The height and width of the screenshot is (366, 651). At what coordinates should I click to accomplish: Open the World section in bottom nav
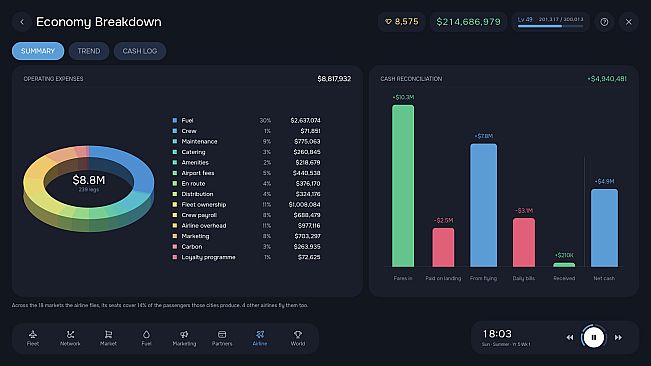pyautogui.click(x=298, y=338)
